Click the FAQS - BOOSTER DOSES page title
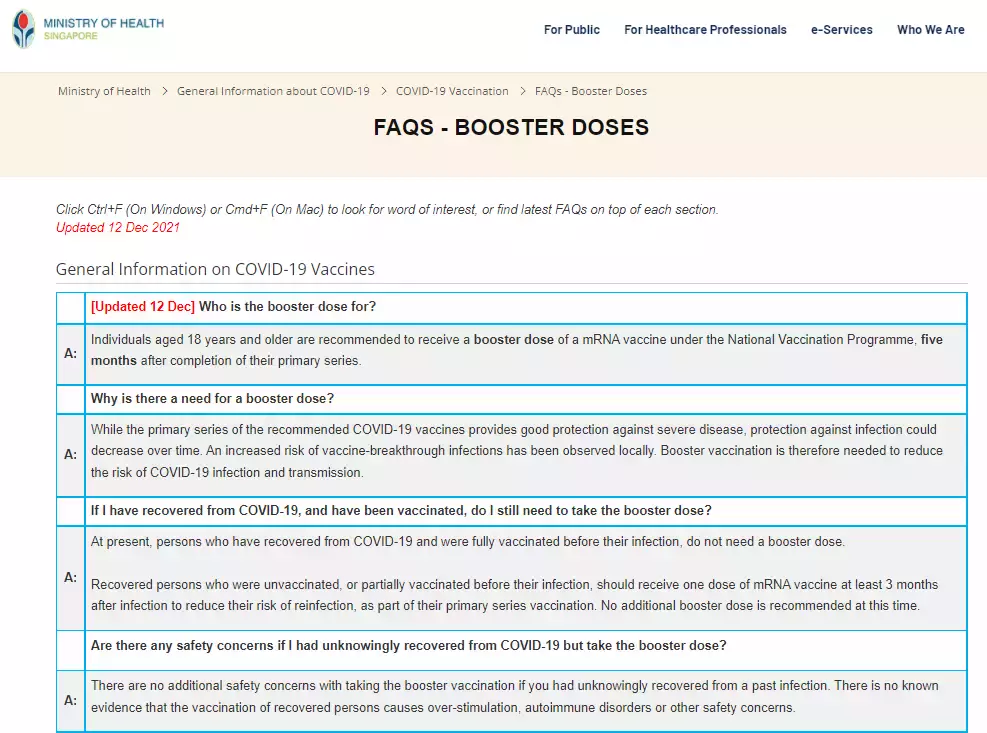987x733 pixels. pyautogui.click(x=511, y=128)
